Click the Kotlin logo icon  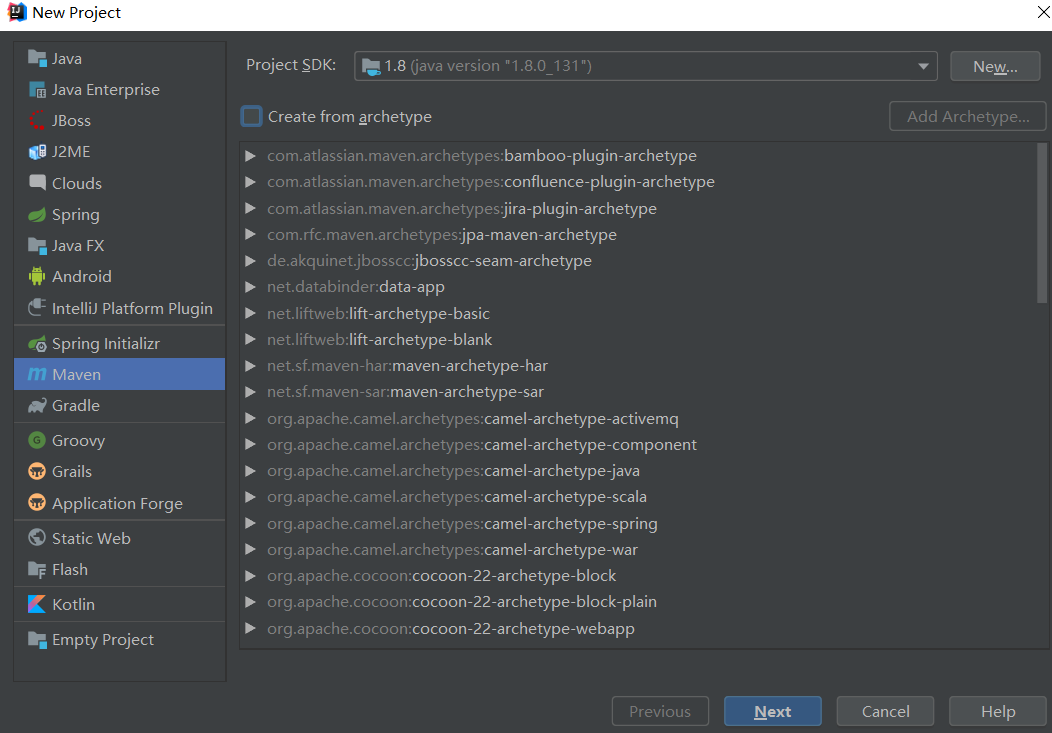(37, 604)
